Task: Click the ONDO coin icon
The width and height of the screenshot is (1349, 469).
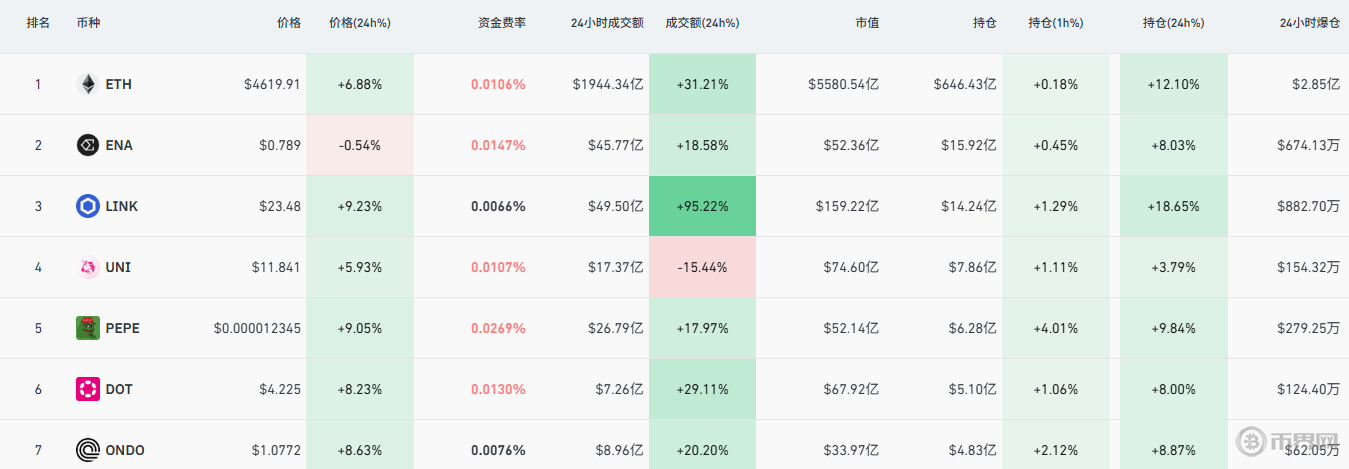Action: (x=87, y=450)
